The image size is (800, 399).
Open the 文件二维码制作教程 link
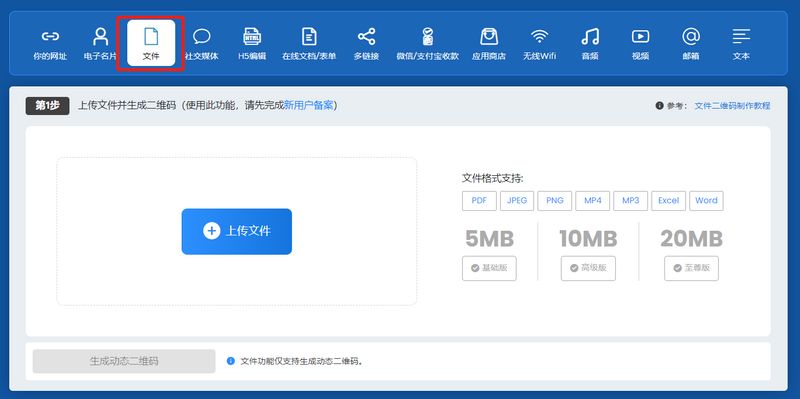732,106
